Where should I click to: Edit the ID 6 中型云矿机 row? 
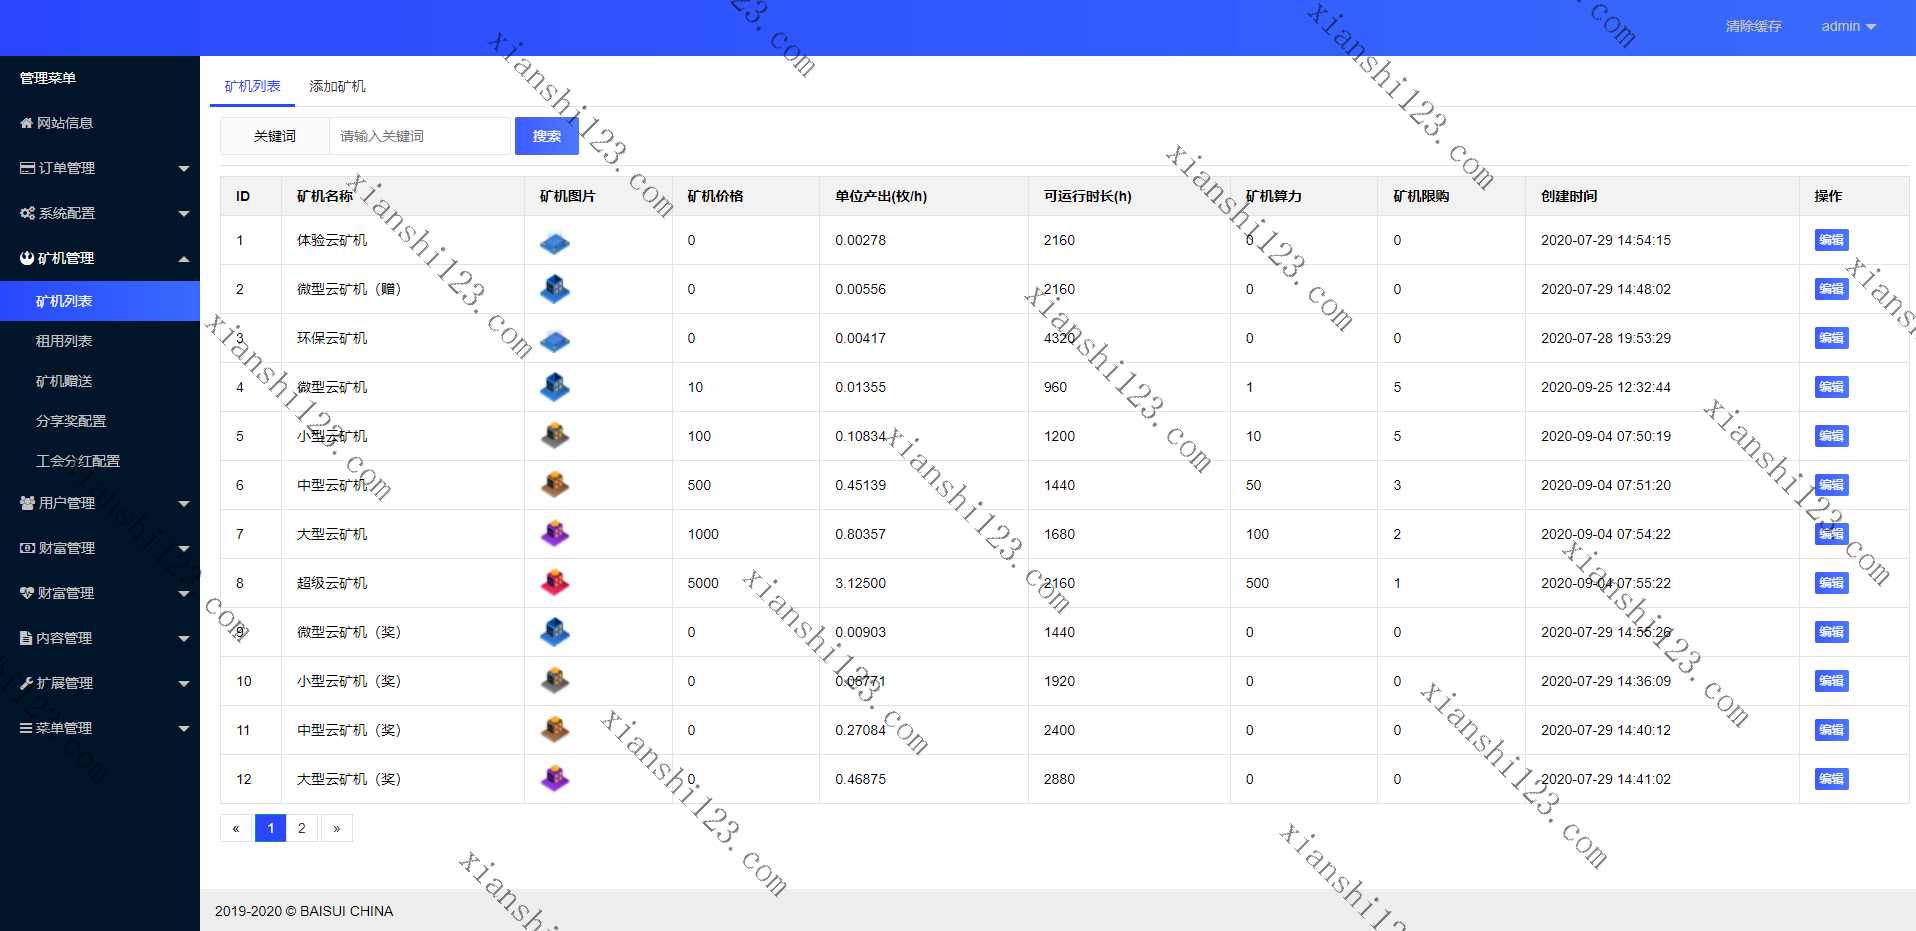pyautogui.click(x=1831, y=485)
